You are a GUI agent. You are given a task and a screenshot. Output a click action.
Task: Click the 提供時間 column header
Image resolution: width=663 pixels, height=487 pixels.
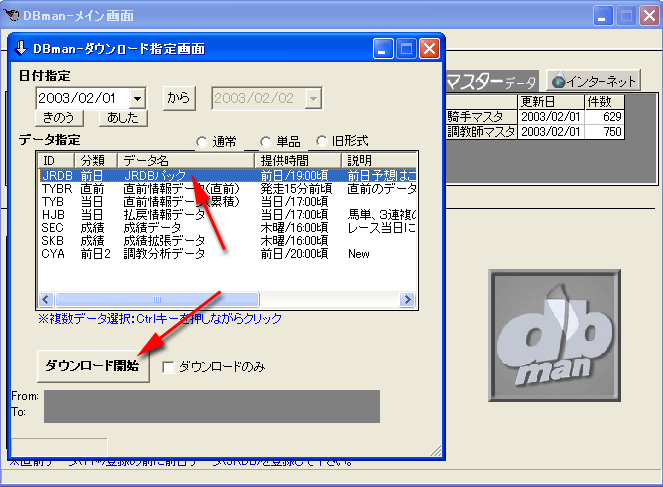click(x=285, y=160)
